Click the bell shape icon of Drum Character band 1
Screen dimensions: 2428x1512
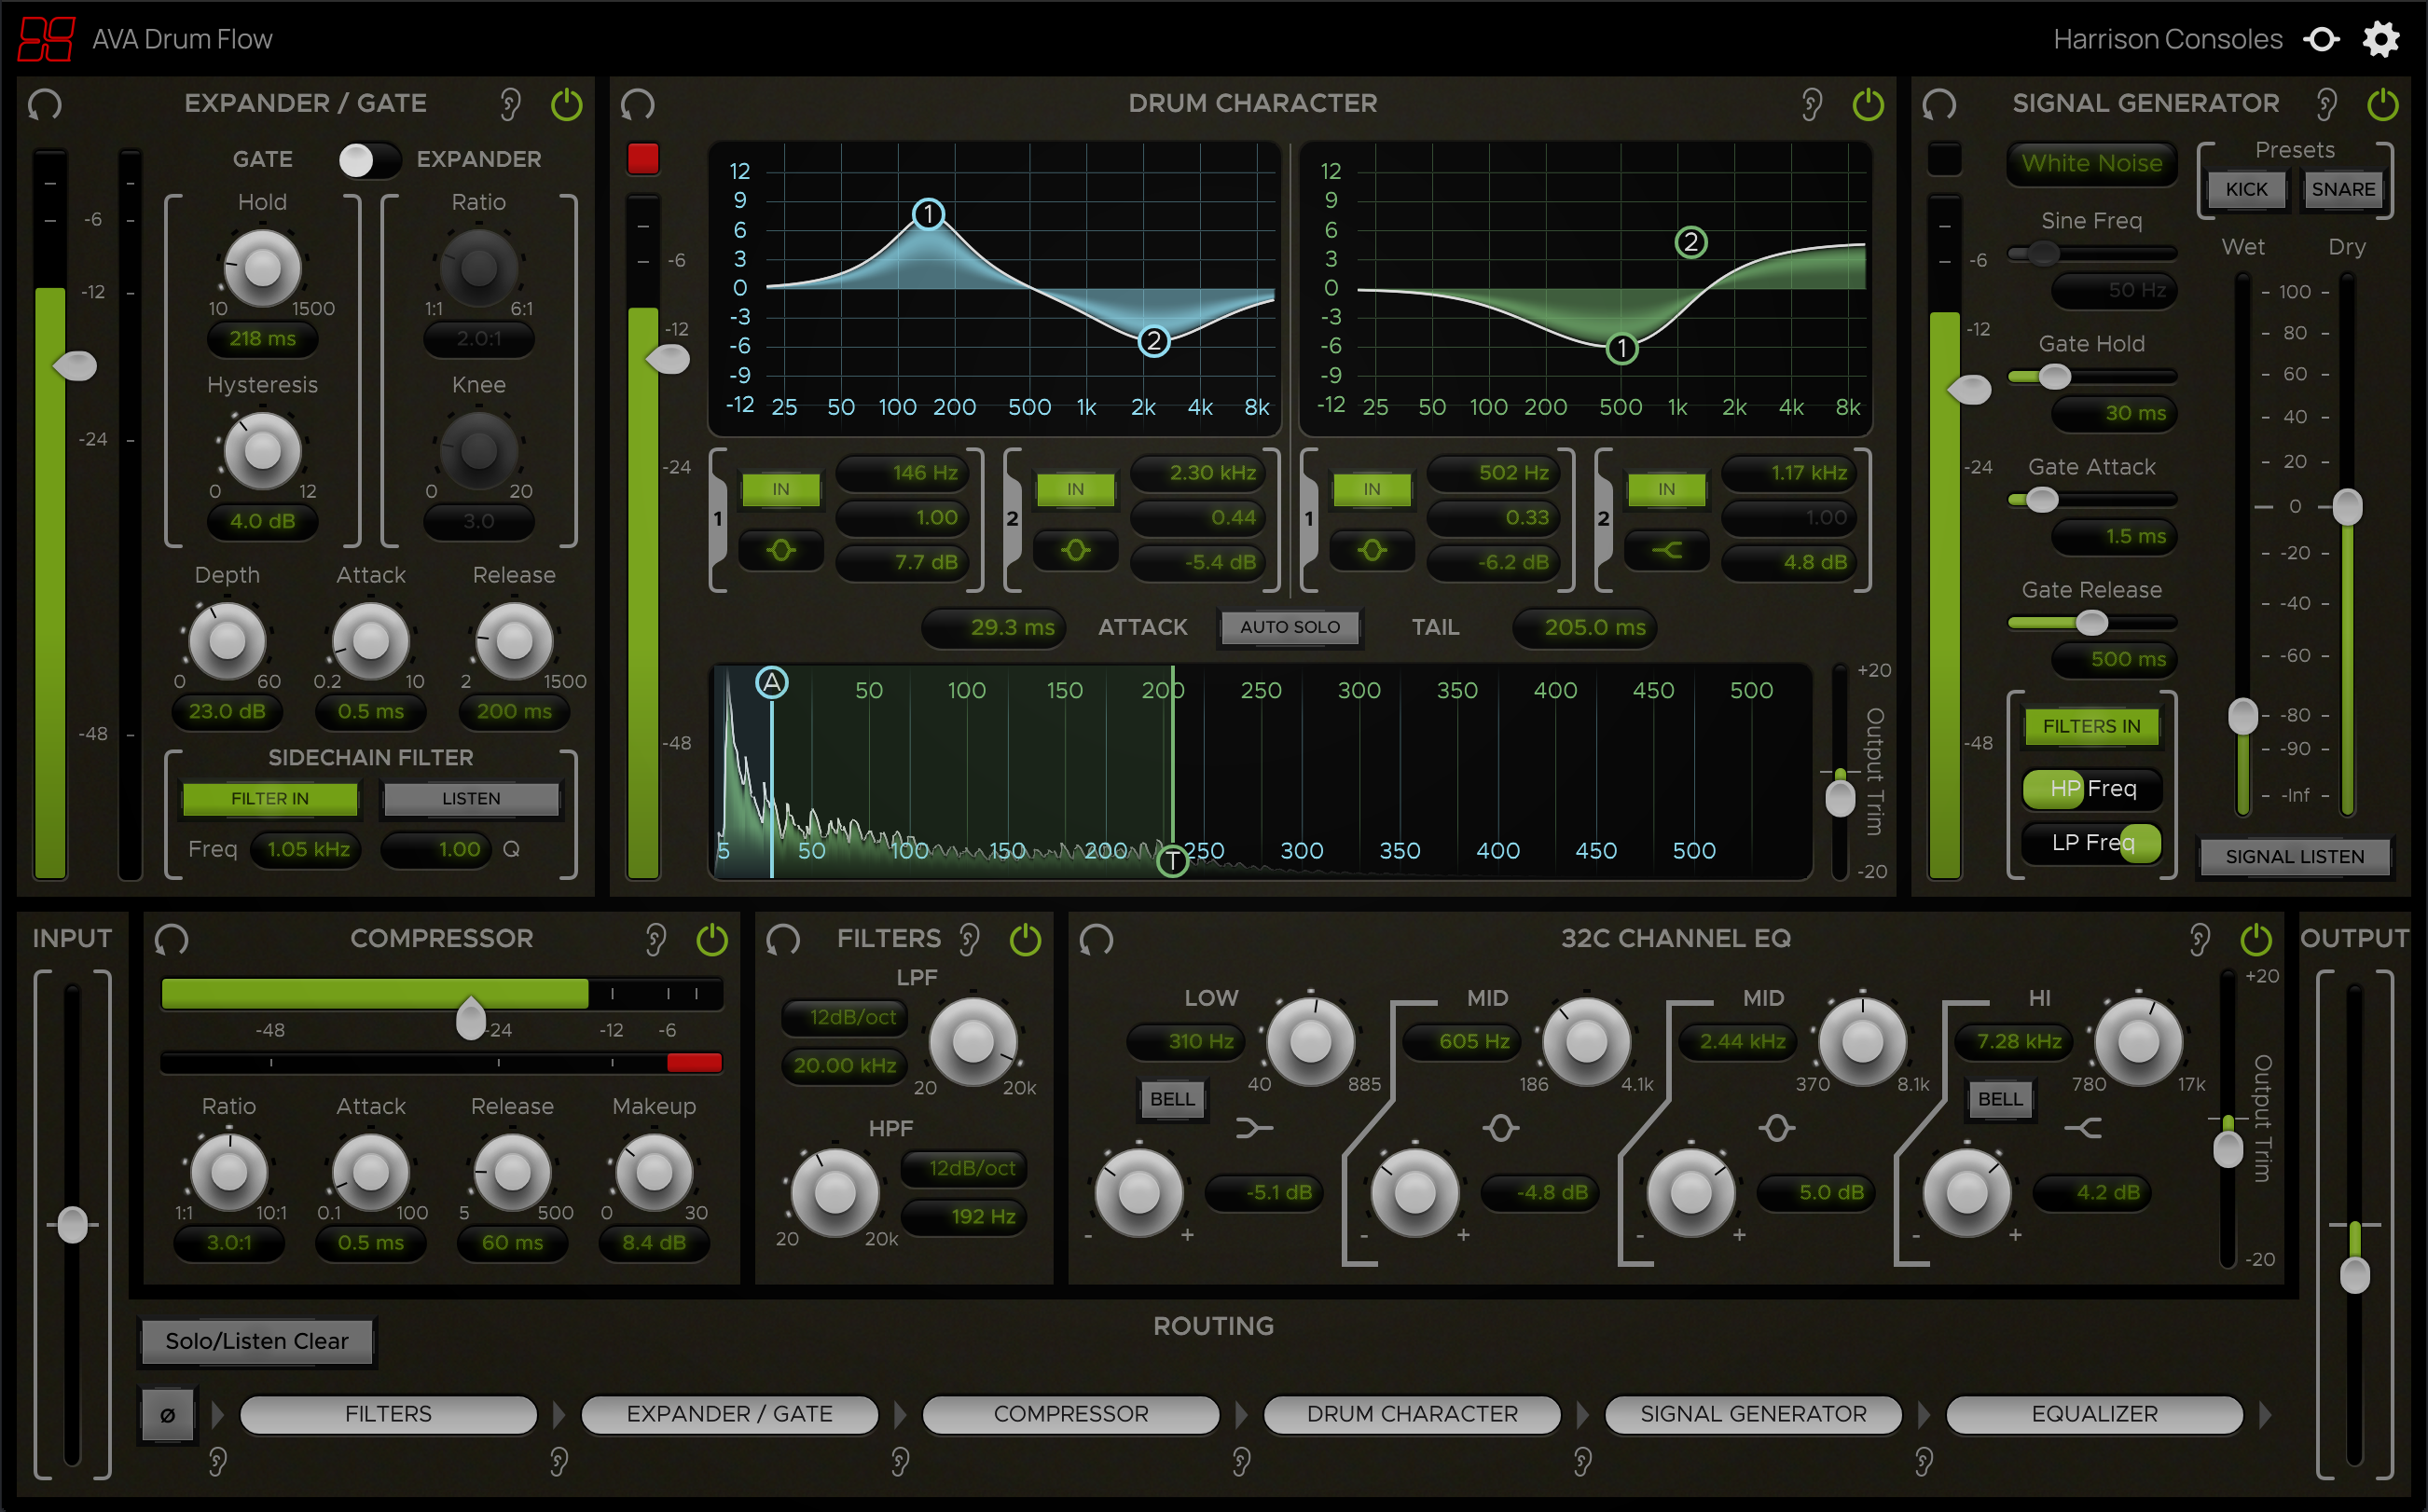coord(781,550)
